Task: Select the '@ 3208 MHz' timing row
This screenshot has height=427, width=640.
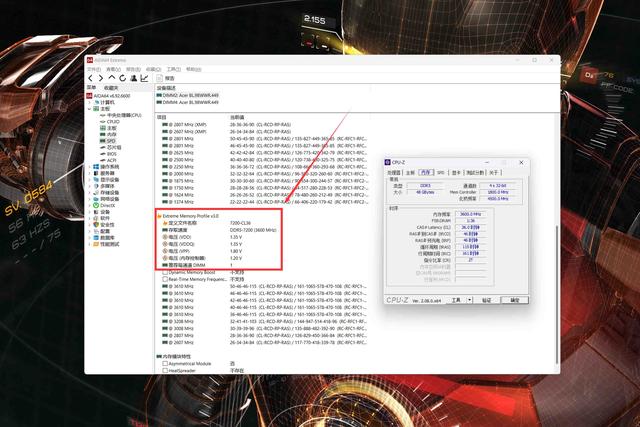Action: pos(264,321)
